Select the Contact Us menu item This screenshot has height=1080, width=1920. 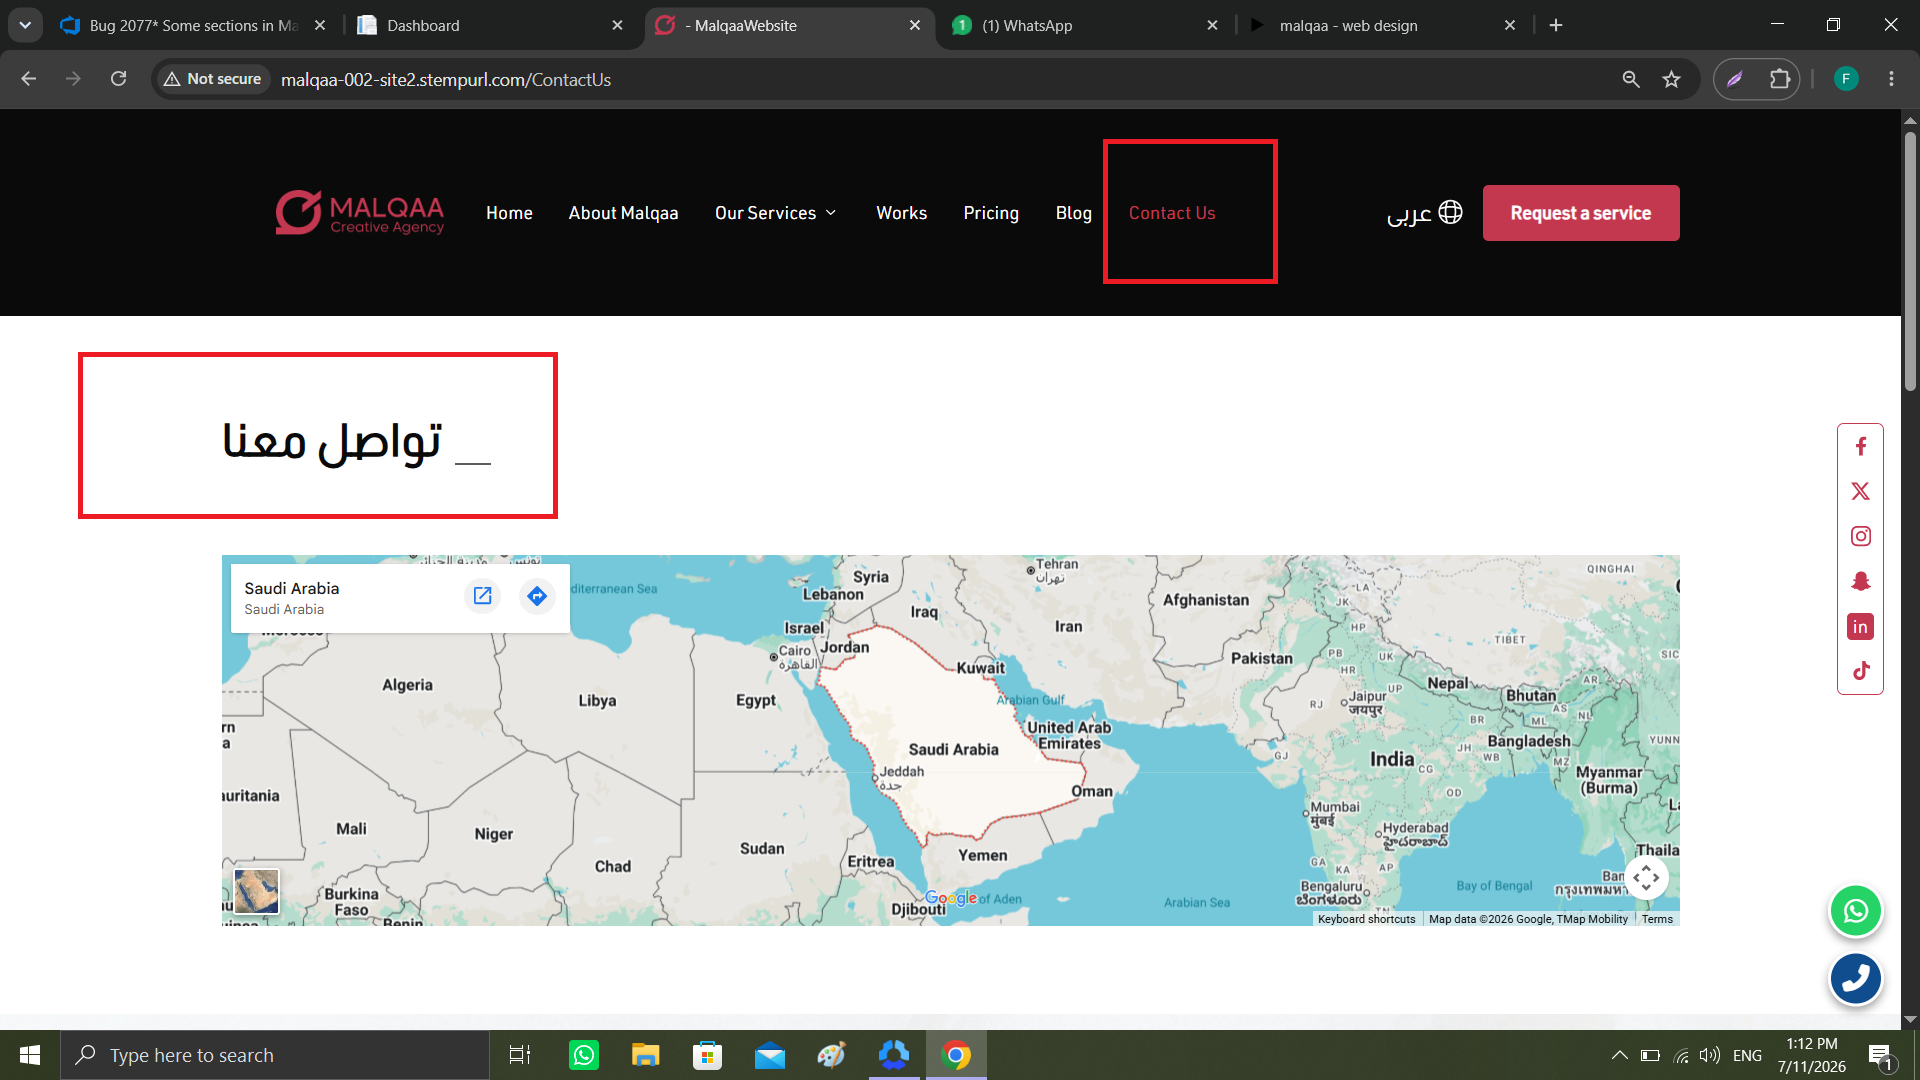click(x=1172, y=213)
